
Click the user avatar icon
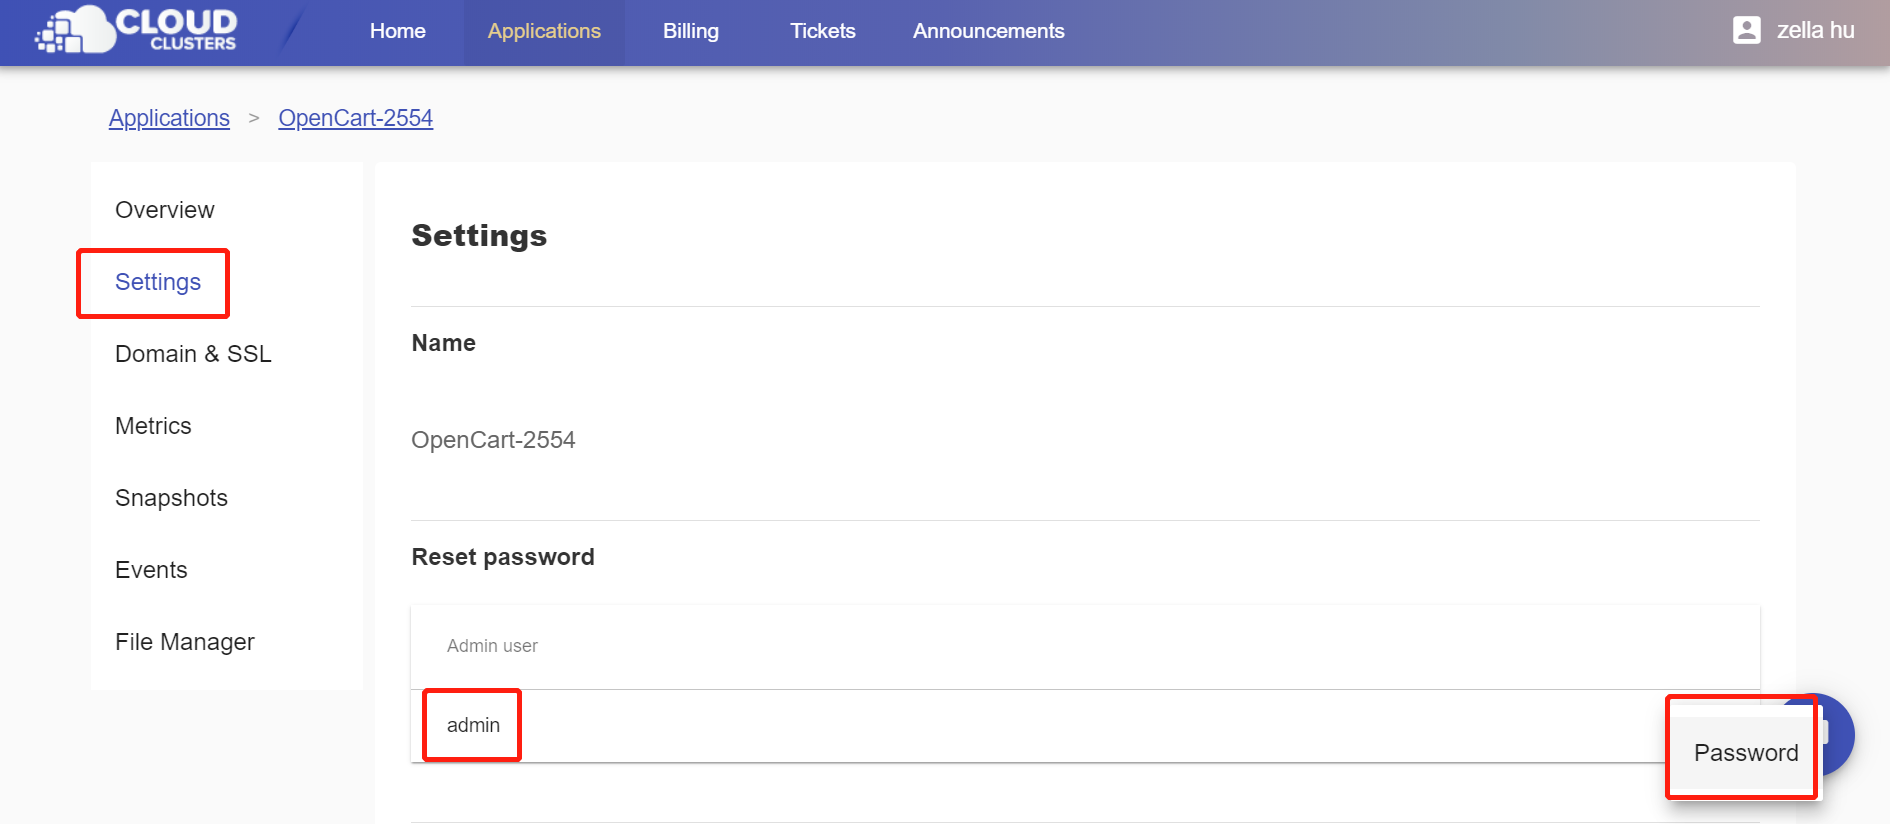click(x=1746, y=30)
